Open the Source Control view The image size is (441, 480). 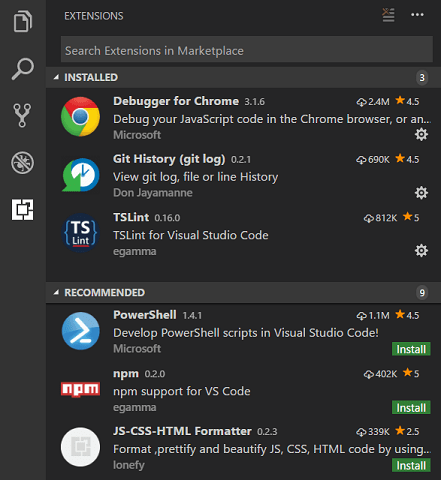click(x=22, y=115)
